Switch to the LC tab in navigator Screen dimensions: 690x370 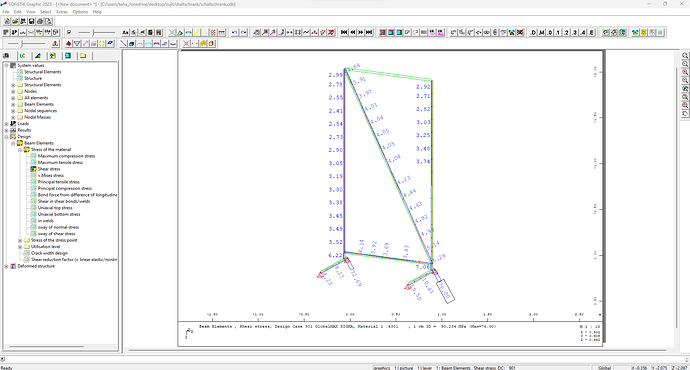click(22, 56)
